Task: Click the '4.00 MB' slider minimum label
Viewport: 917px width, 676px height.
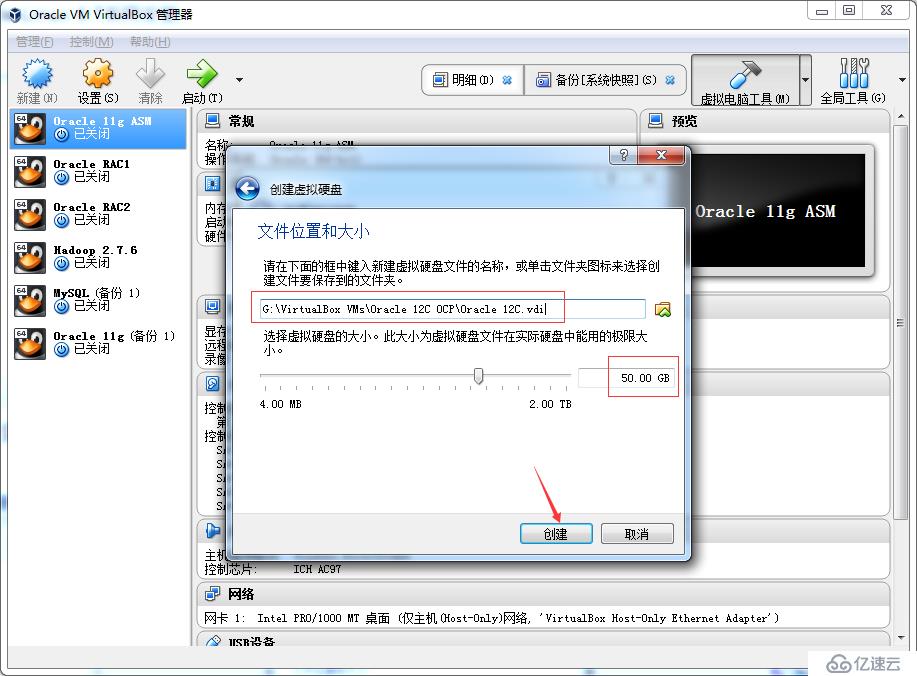Action: pyautogui.click(x=281, y=404)
